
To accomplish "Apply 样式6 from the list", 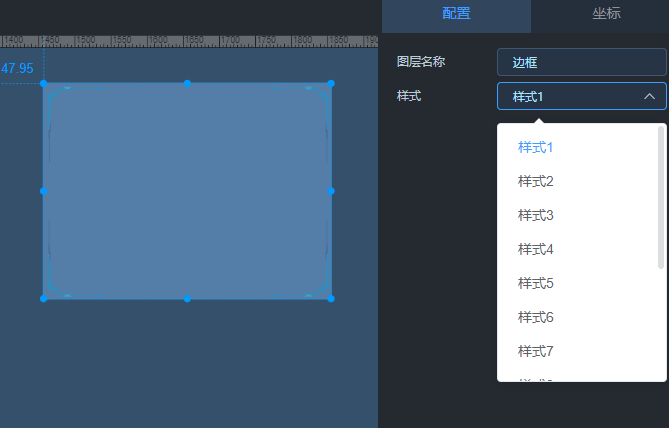I will tap(536, 317).
